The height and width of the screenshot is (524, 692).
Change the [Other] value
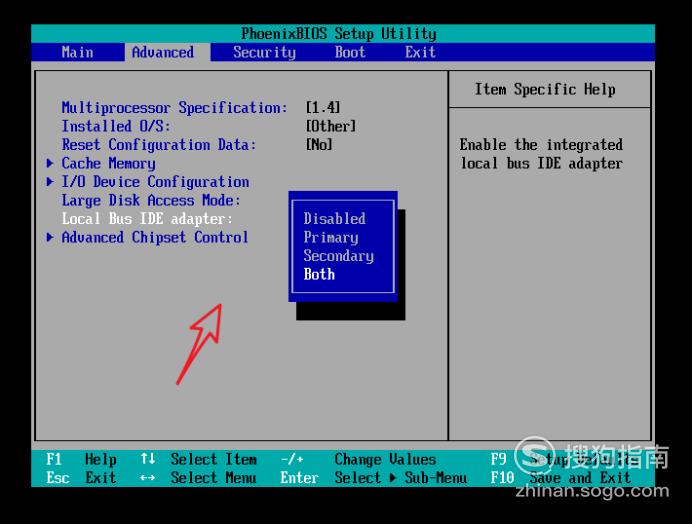click(331, 126)
